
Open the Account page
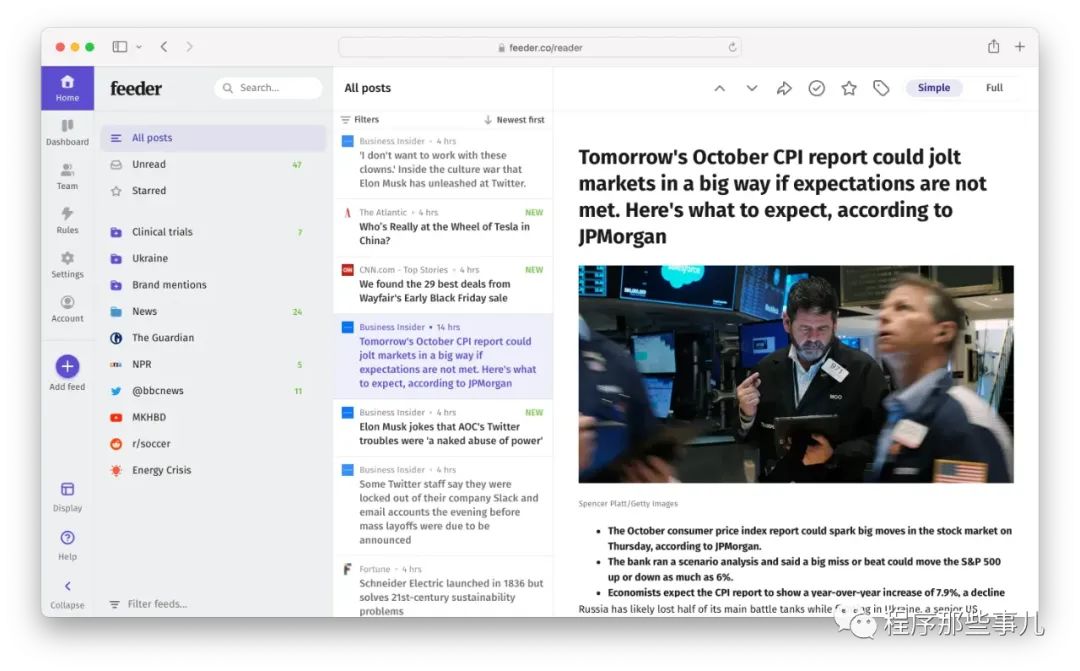pos(68,309)
